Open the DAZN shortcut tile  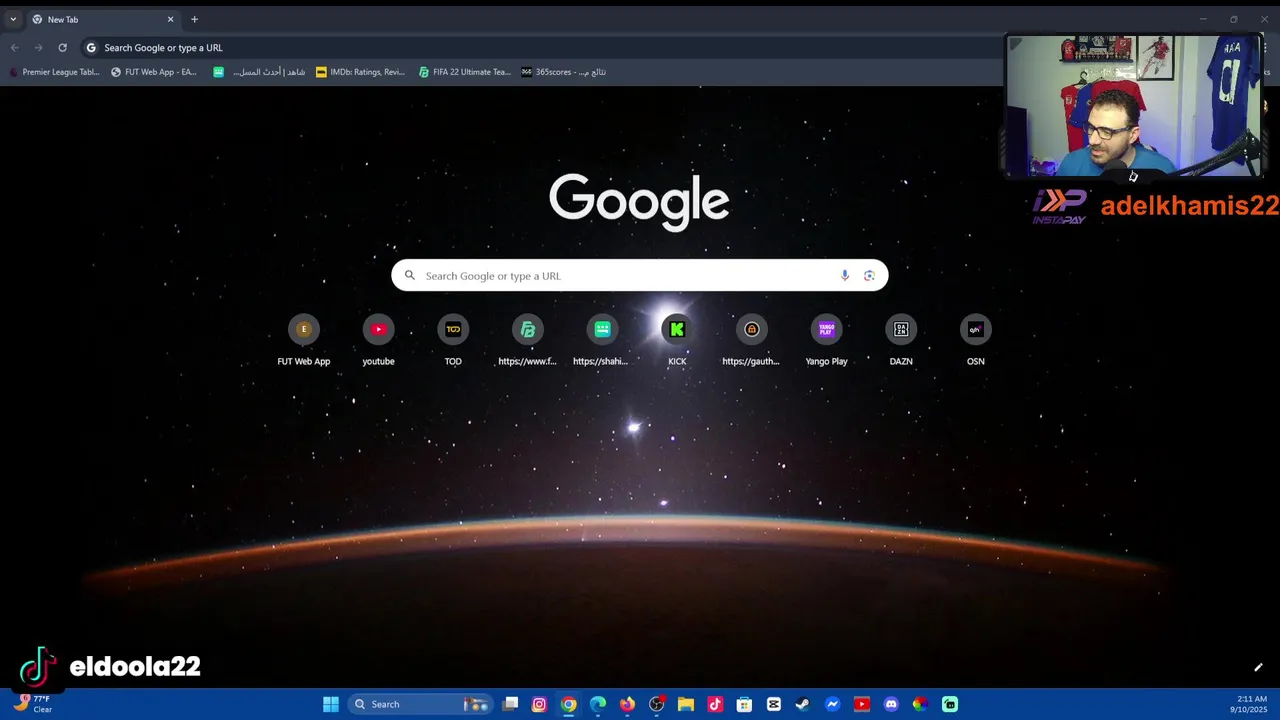click(x=901, y=341)
